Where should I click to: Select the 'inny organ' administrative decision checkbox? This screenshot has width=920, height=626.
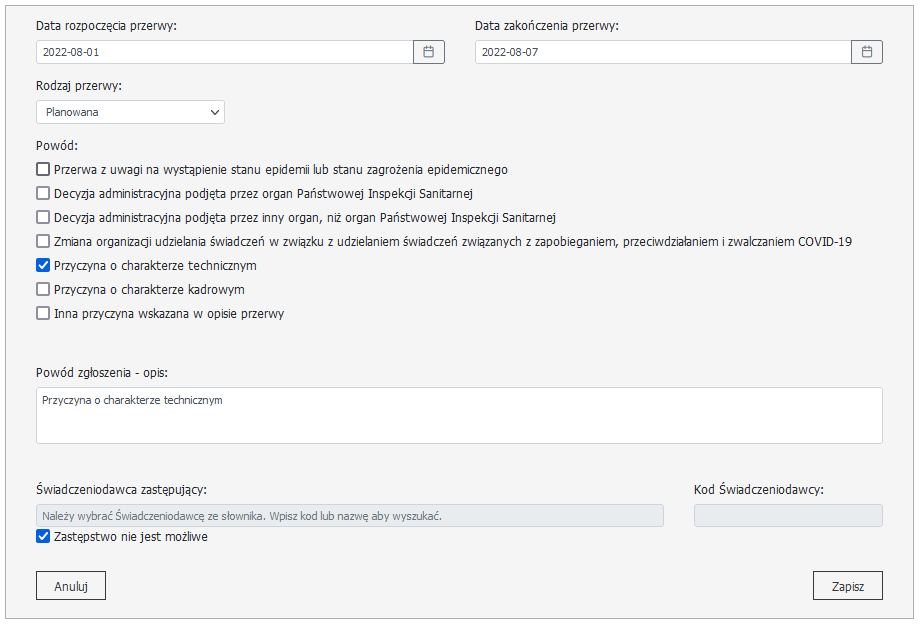coord(43,218)
